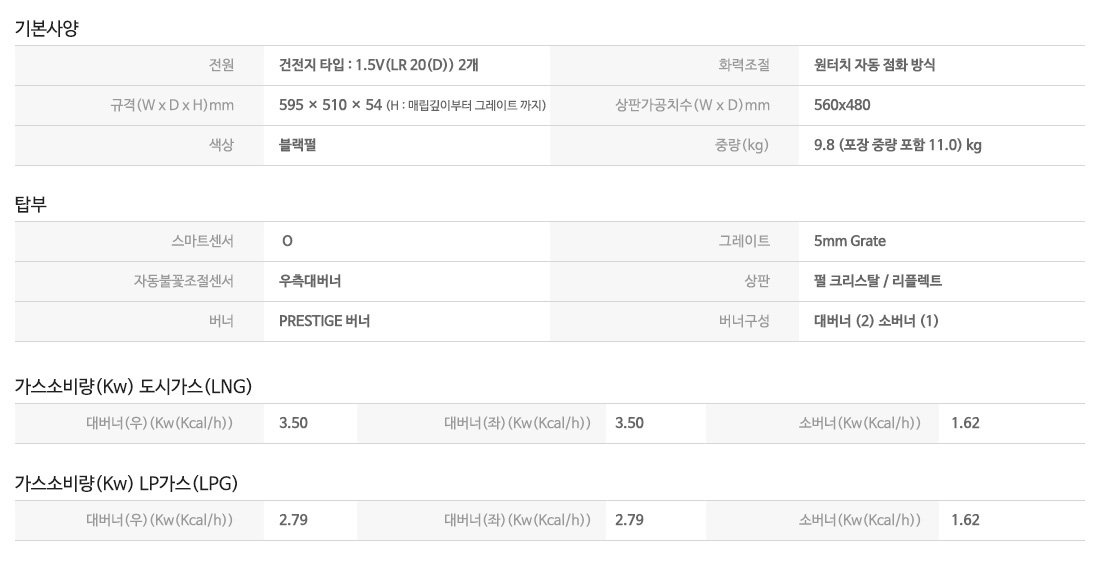
Task: Click the LNG 소버너 value 1.62
Action: (x=965, y=423)
